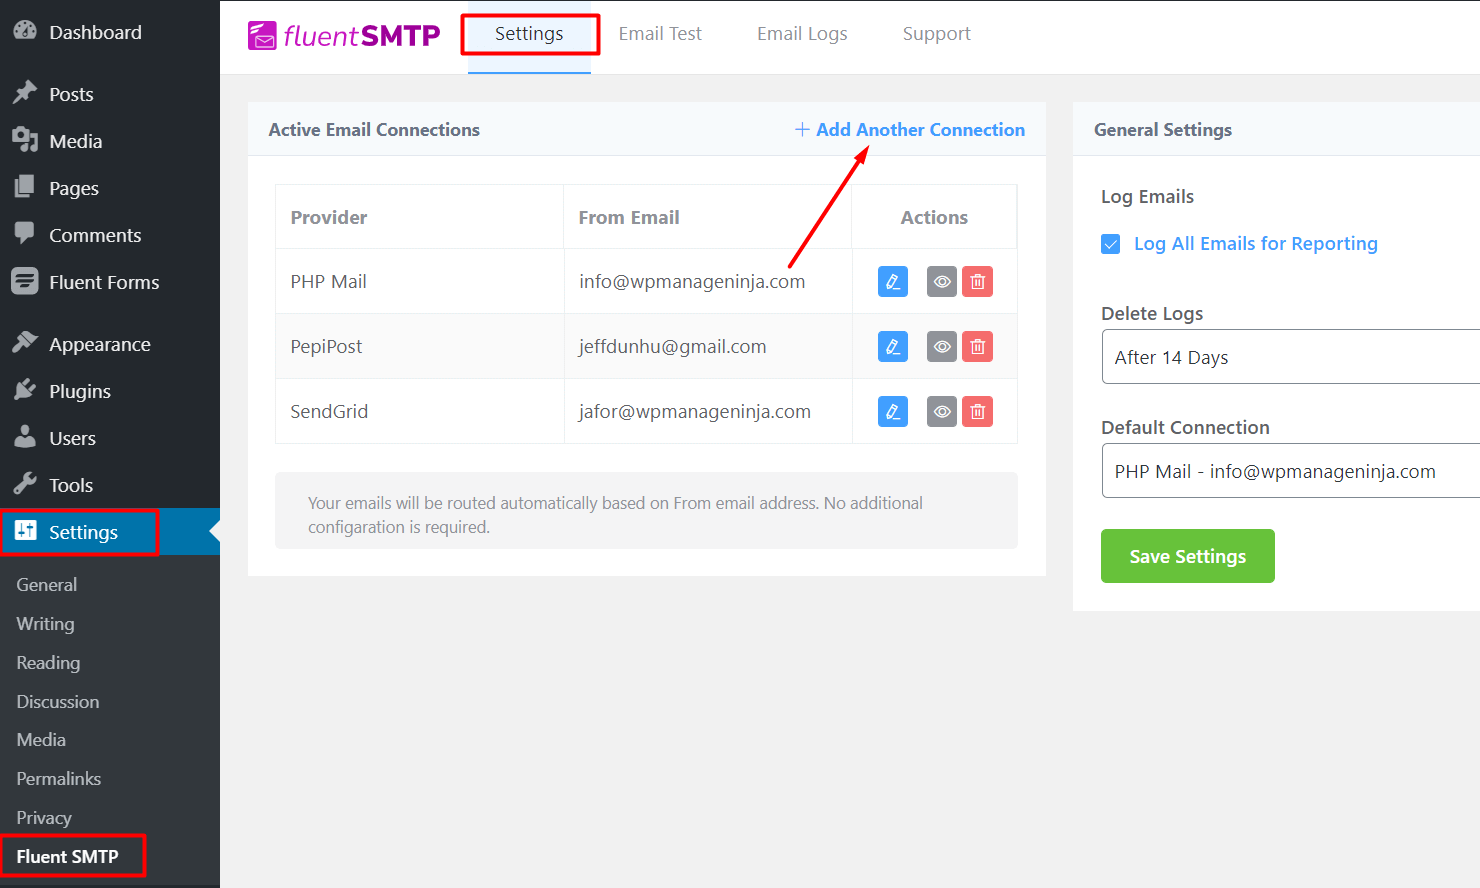Click the Pages icon in sidebar
Viewport: 1480px width, 888px height.
tap(25, 187)
